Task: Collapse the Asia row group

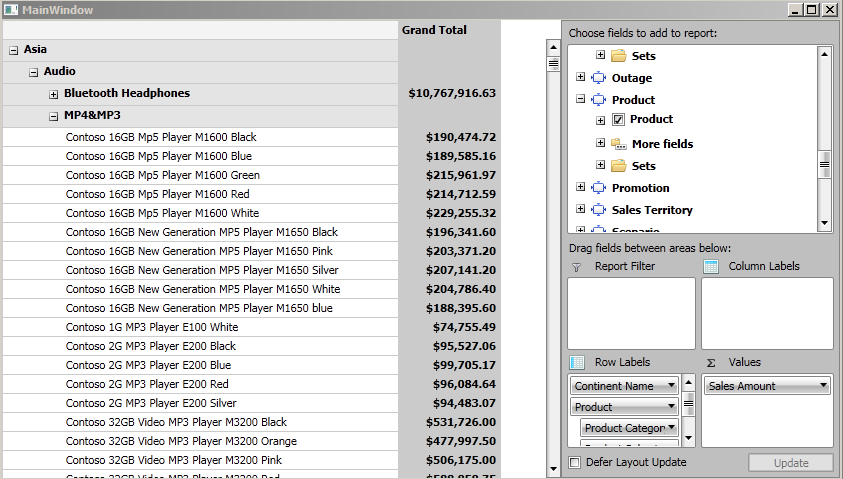Action: click(x=13, y=50)
